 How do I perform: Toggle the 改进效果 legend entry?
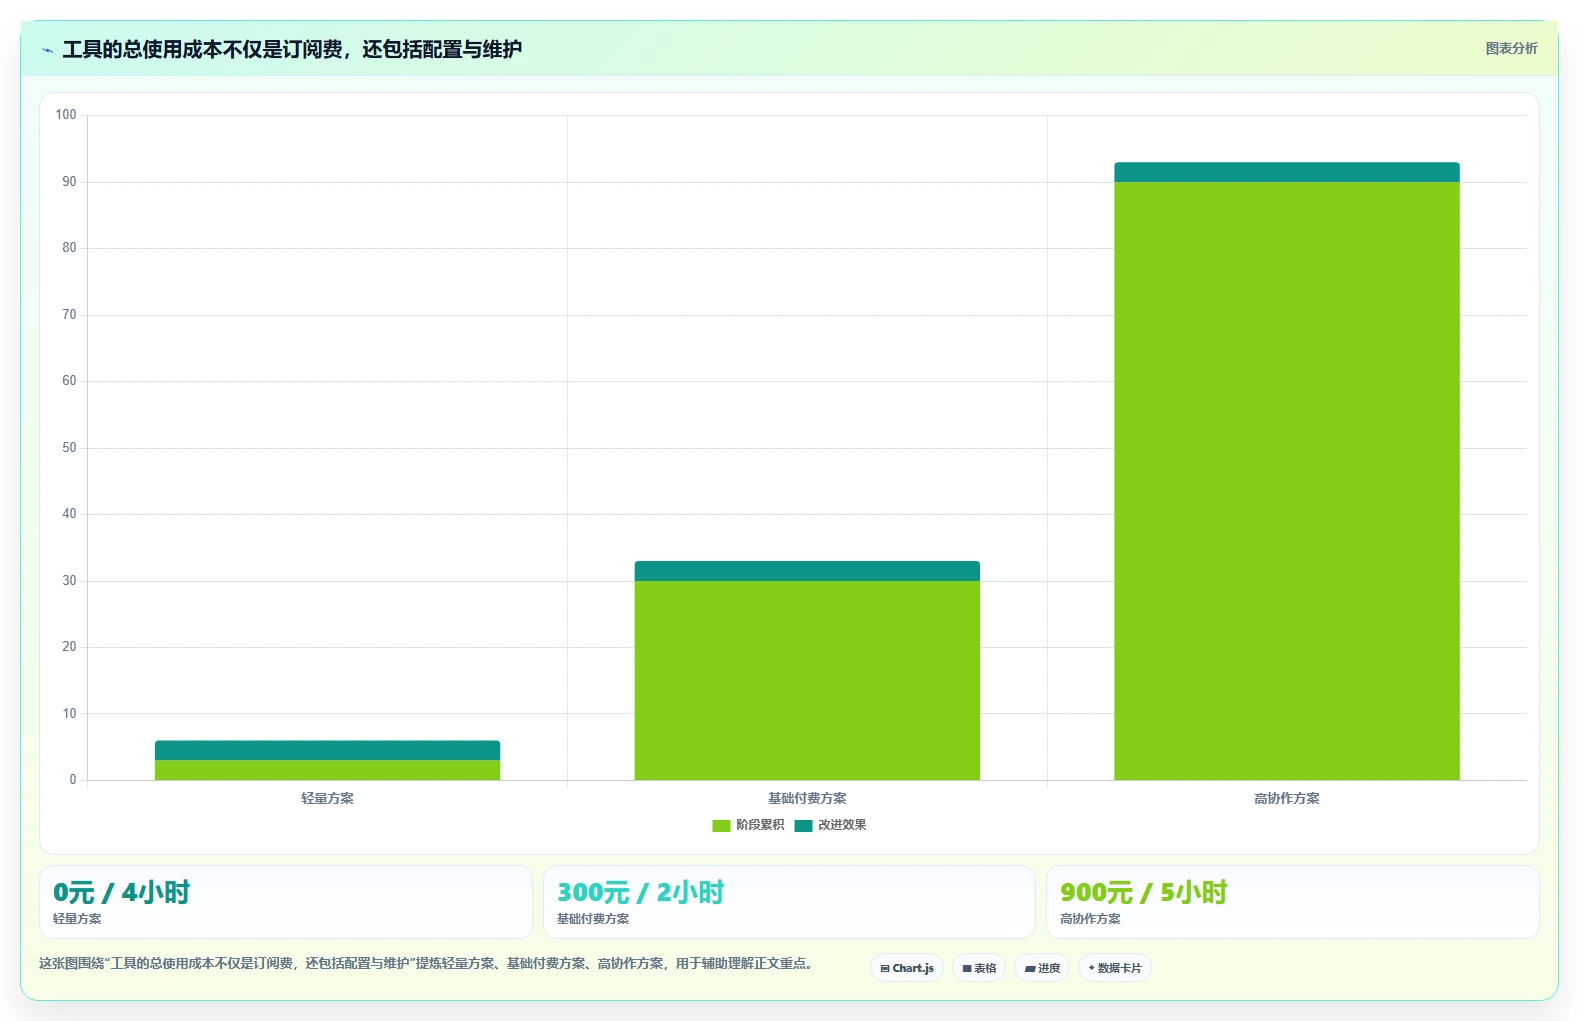(830, 825)
